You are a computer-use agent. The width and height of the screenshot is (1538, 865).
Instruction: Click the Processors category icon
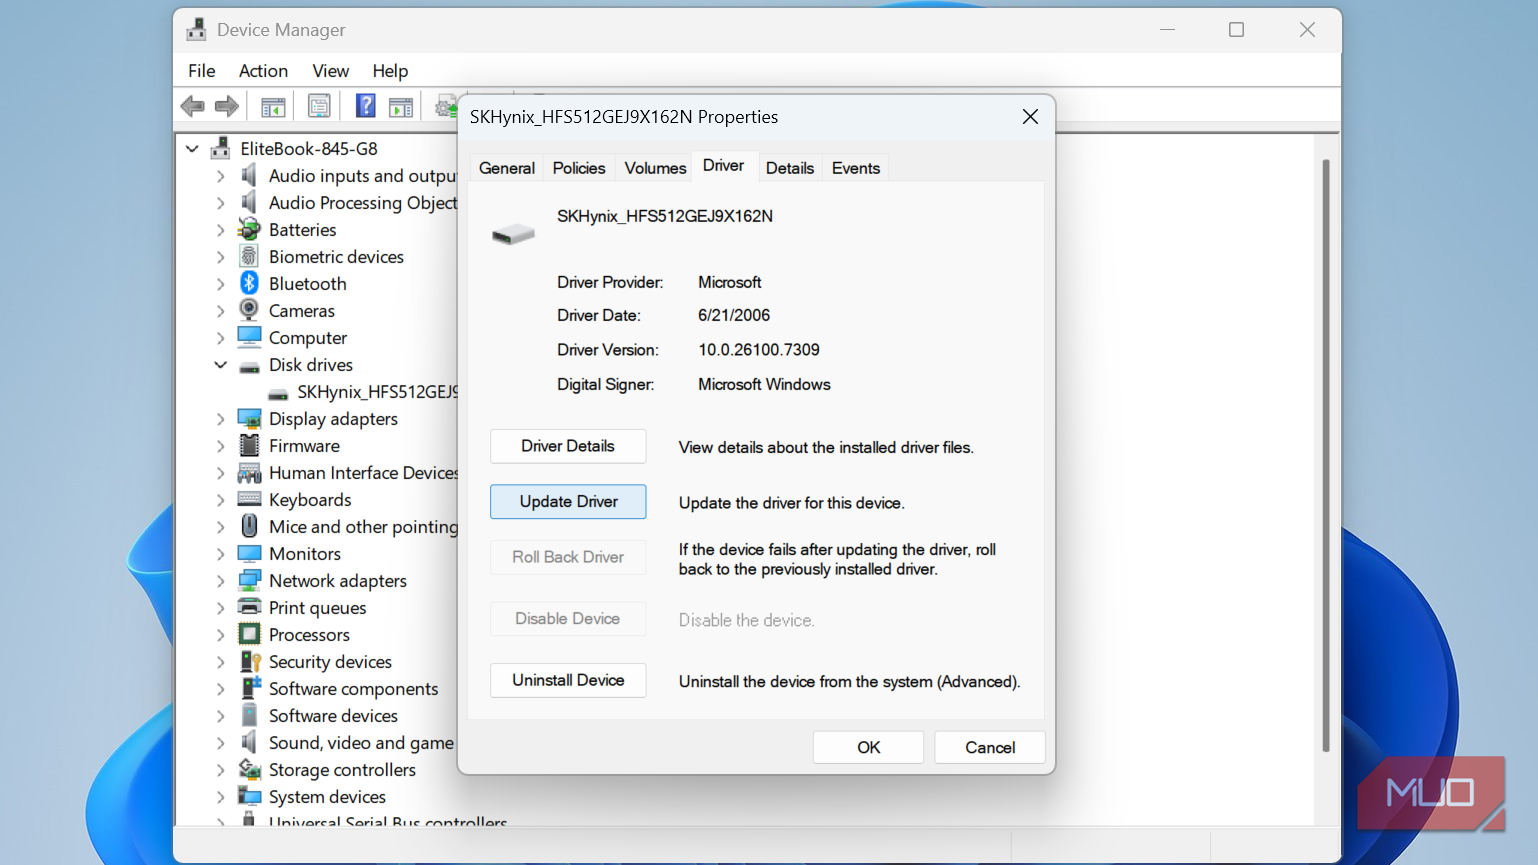pyautogui.click(x=249, y=635)
